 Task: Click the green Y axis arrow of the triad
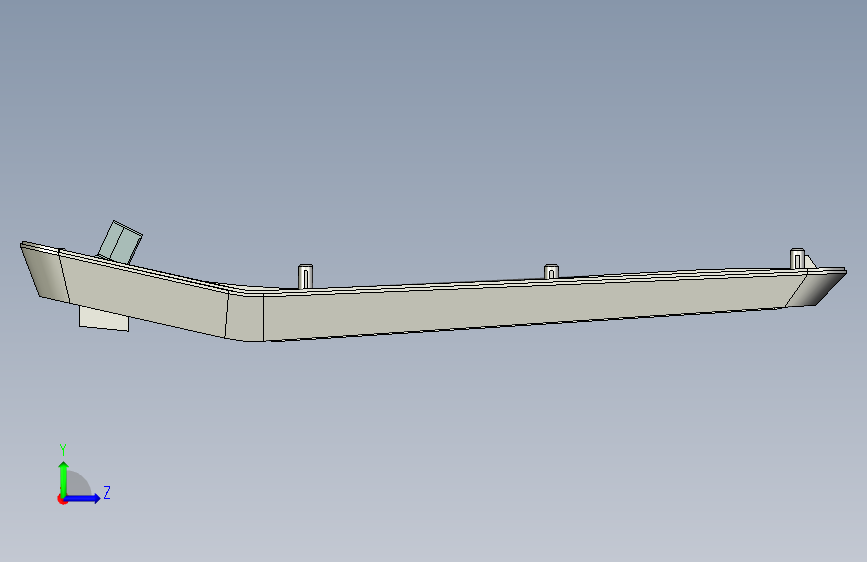[64, 478]
